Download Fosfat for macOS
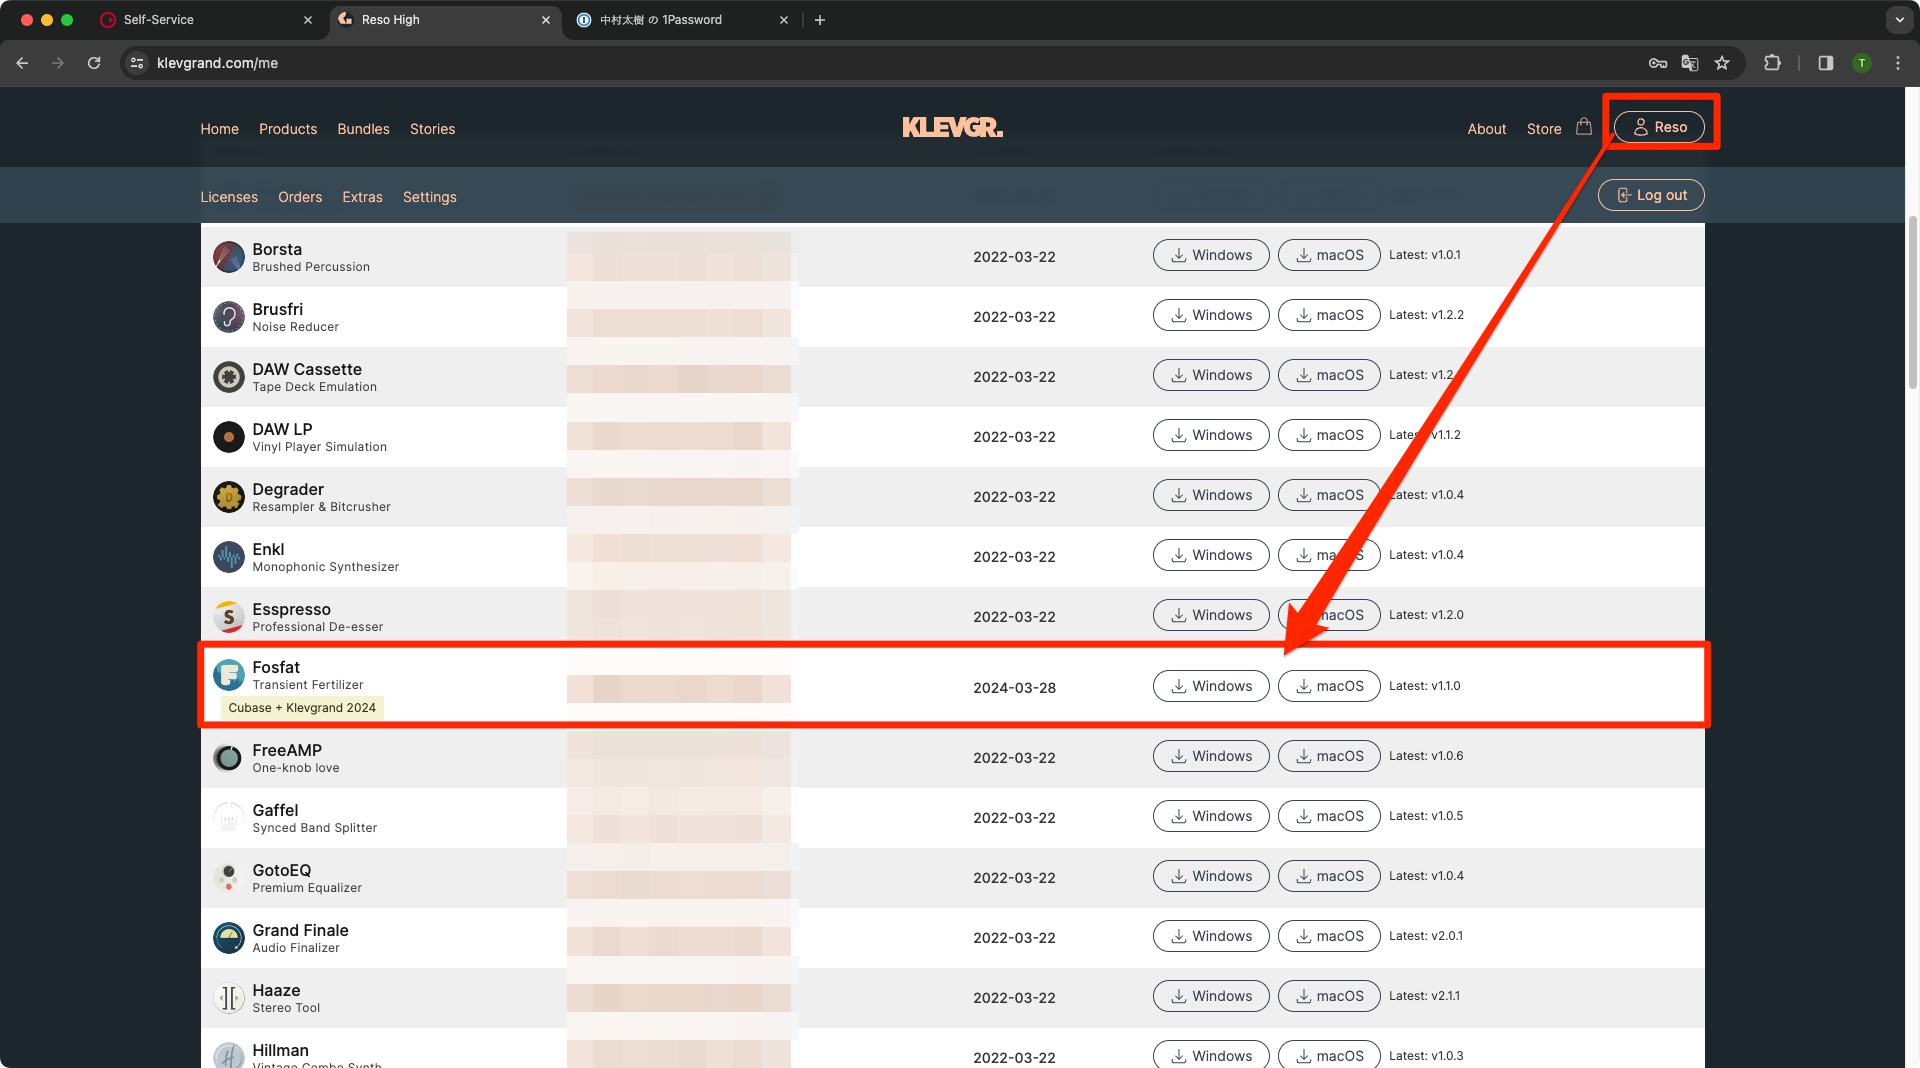This screenshot has height=1068, width=1920. [1329, 686]
